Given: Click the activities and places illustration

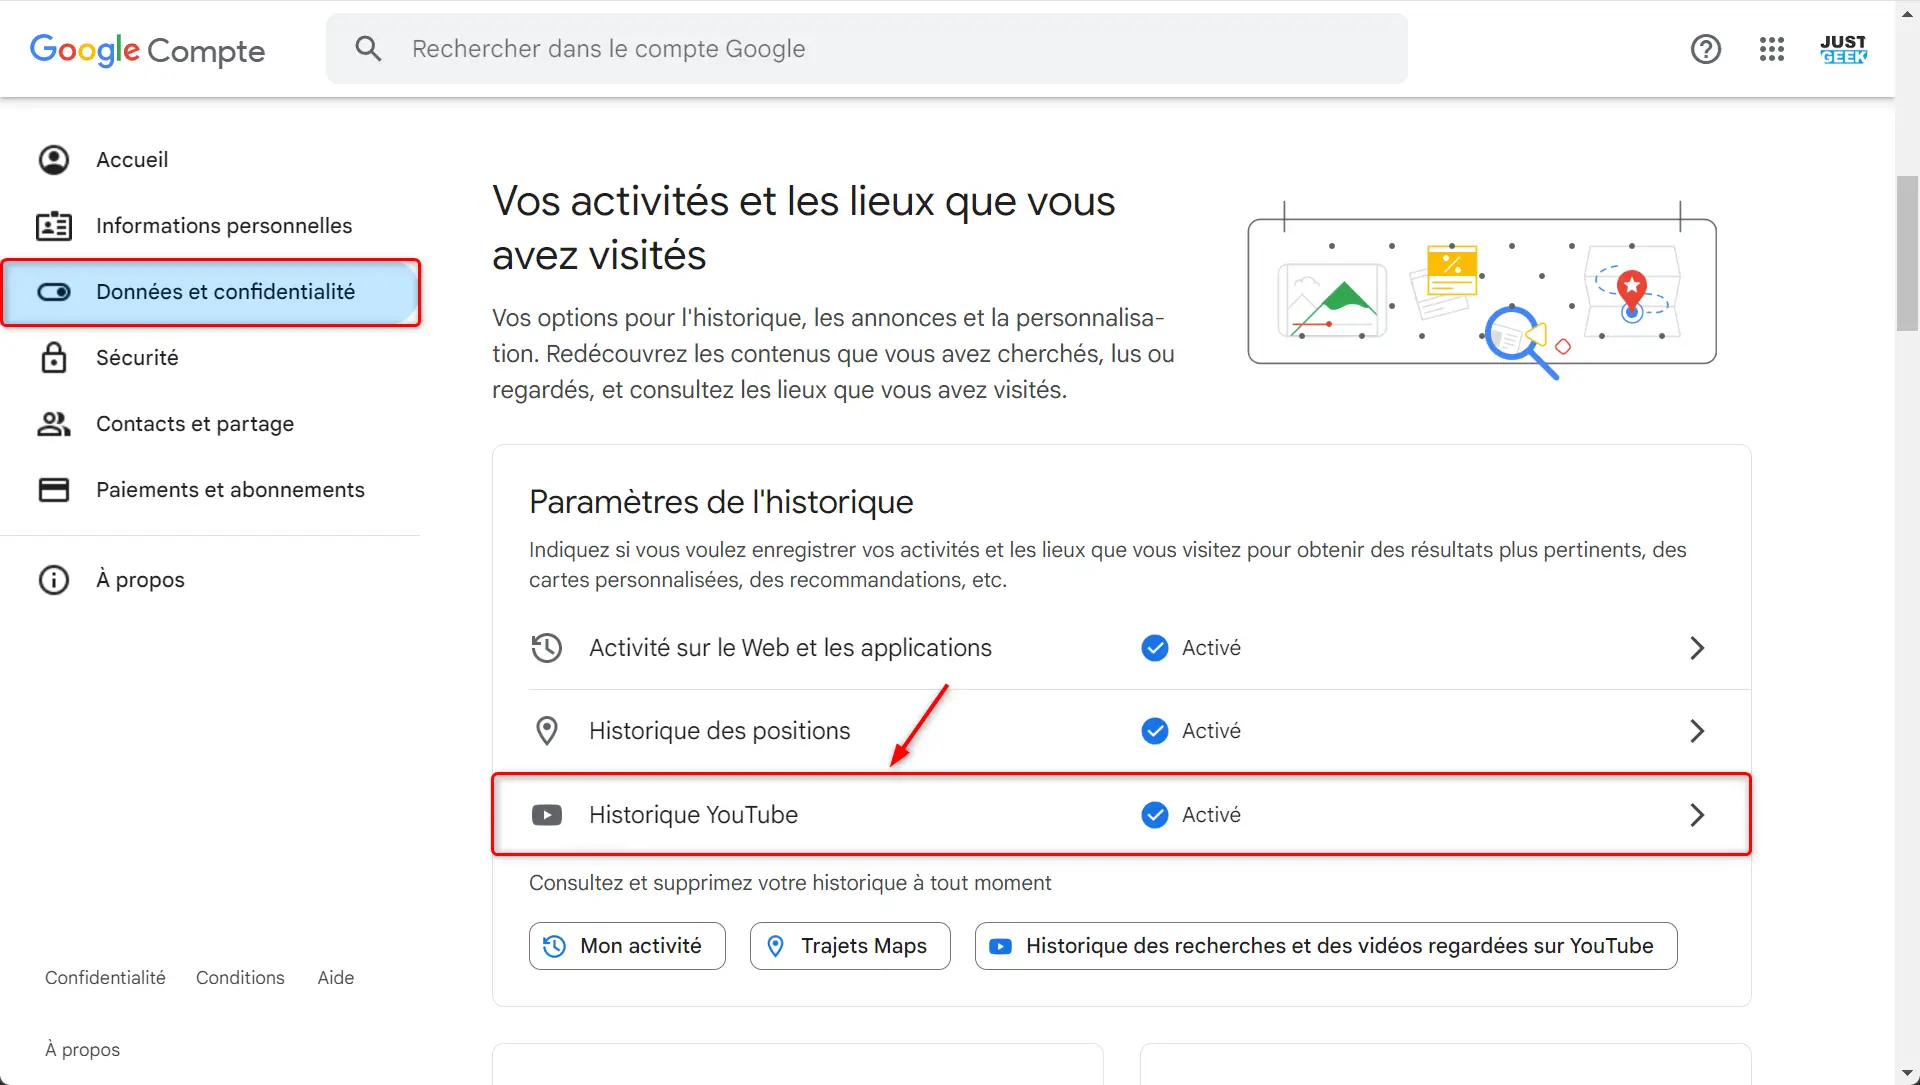Looking at the screenshot, I should [1482, 290].
